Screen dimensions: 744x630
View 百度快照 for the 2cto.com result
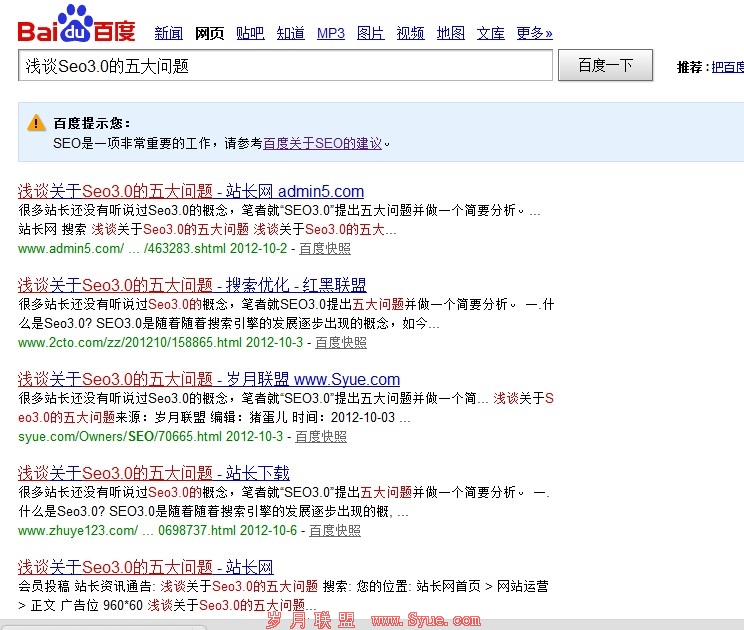pyautogui.click(x=341, y=343)
